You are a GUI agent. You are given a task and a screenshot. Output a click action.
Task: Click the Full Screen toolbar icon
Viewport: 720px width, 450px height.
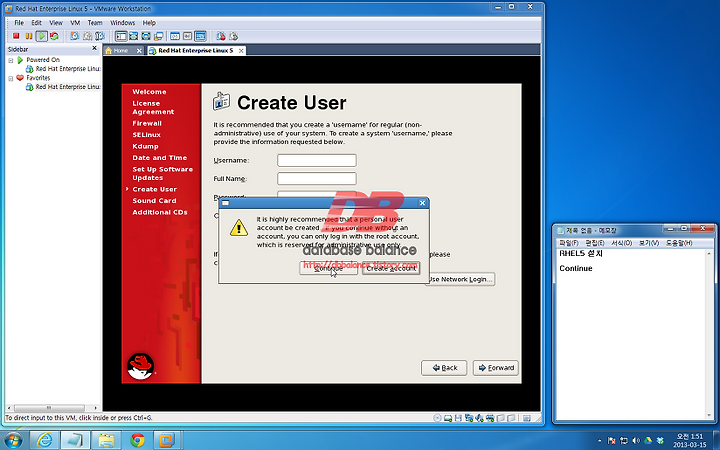(x=146, y=36)
